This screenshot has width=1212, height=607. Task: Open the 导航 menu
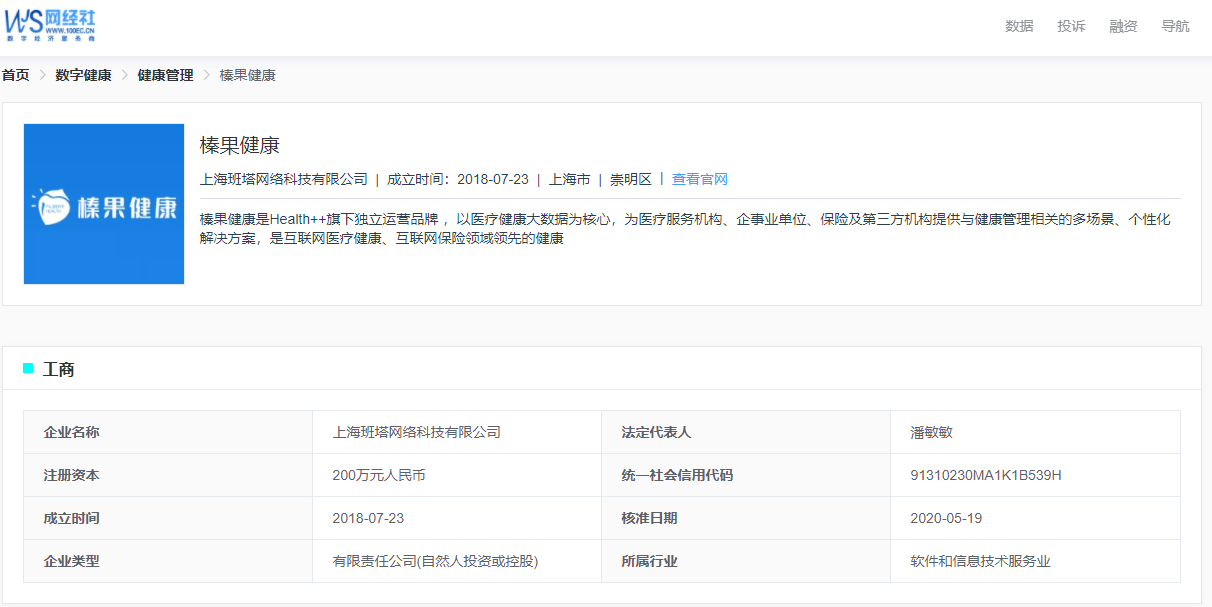pos(1175,26)
